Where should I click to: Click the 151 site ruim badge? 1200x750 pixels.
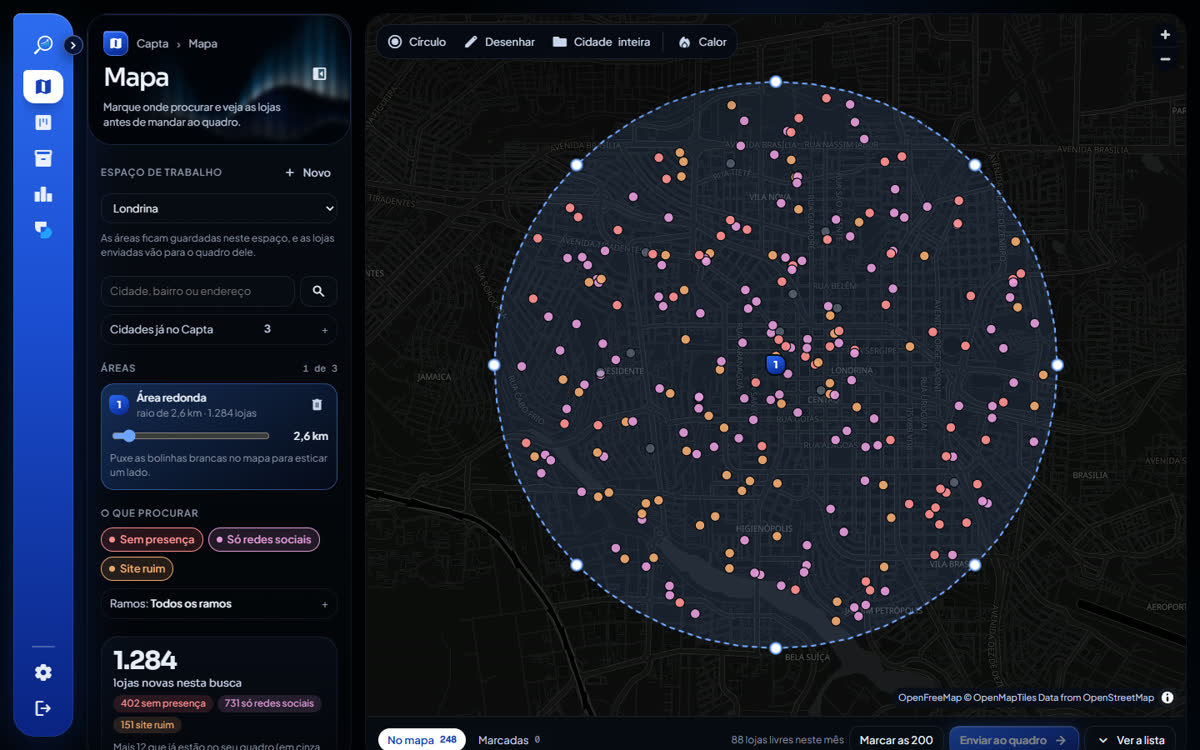(x=147, y=725)
